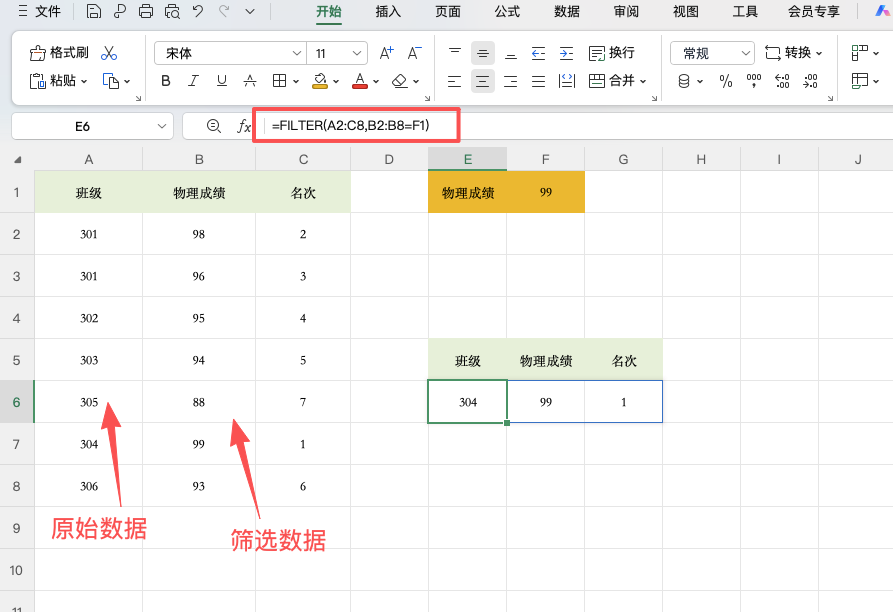
Task: Click the 换行 wrap text button
Action: [612, 51]
